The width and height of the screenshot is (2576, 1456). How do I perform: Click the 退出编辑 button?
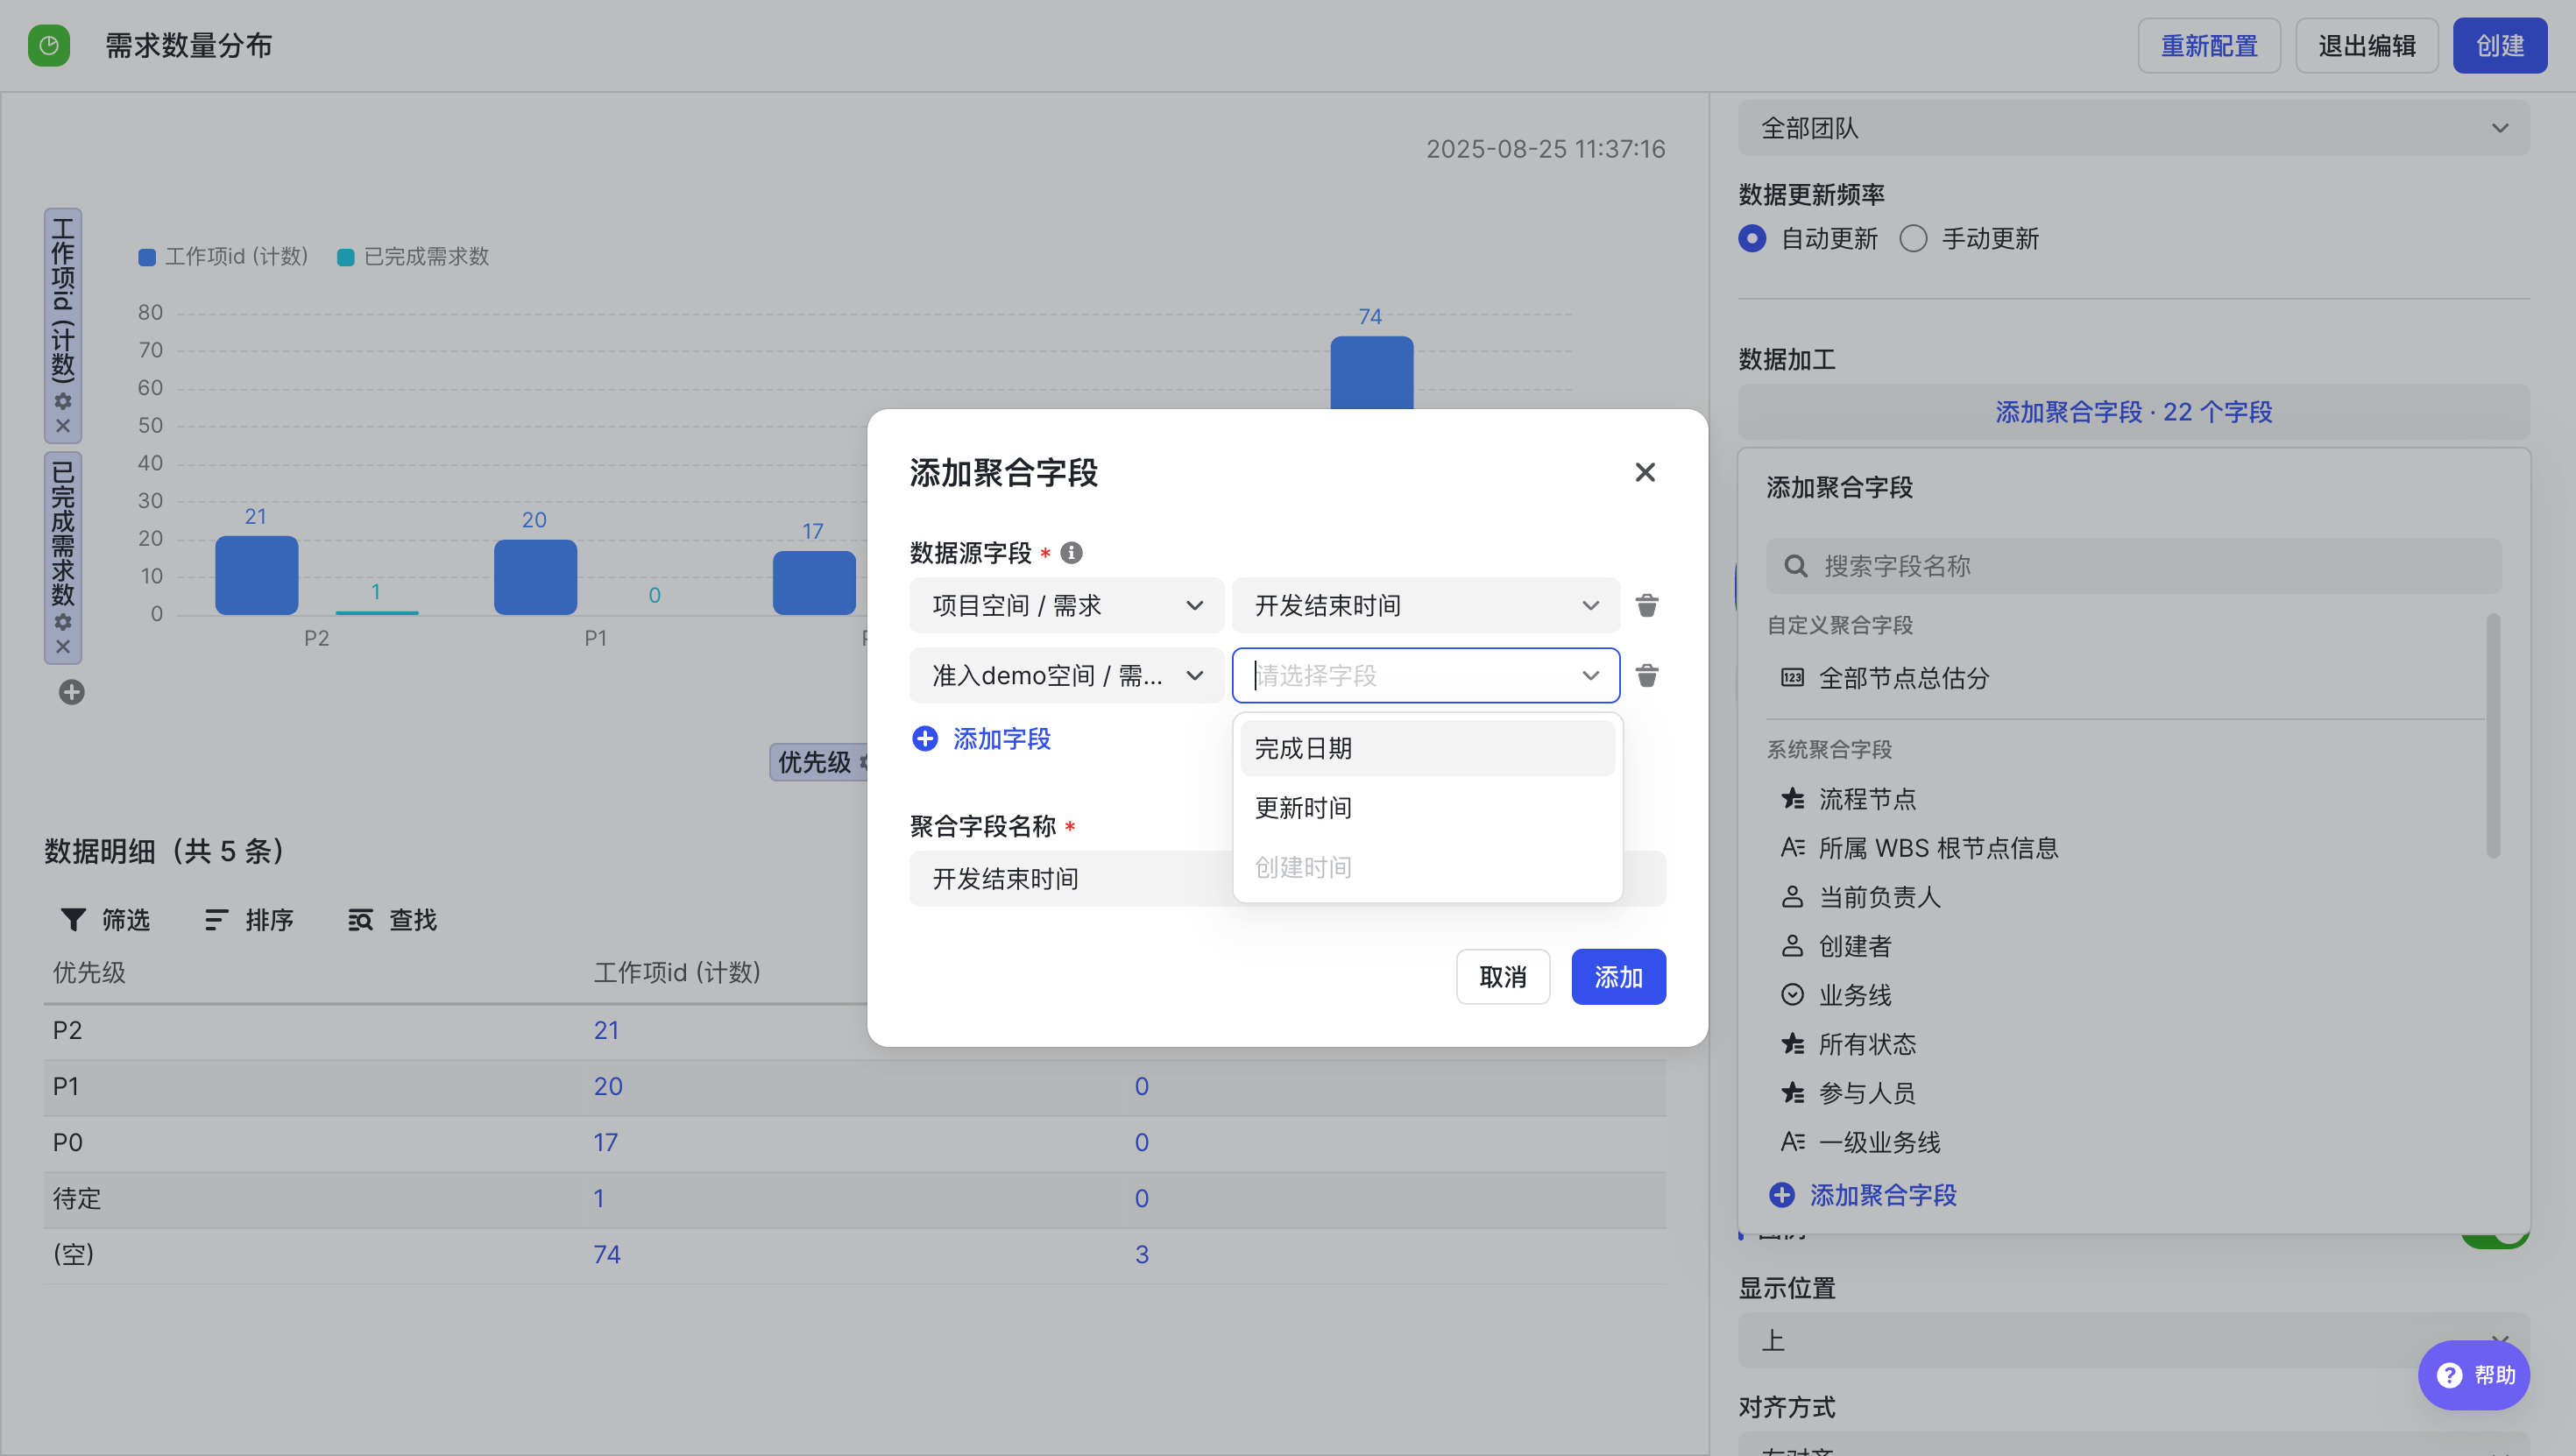coord(2366,46)
